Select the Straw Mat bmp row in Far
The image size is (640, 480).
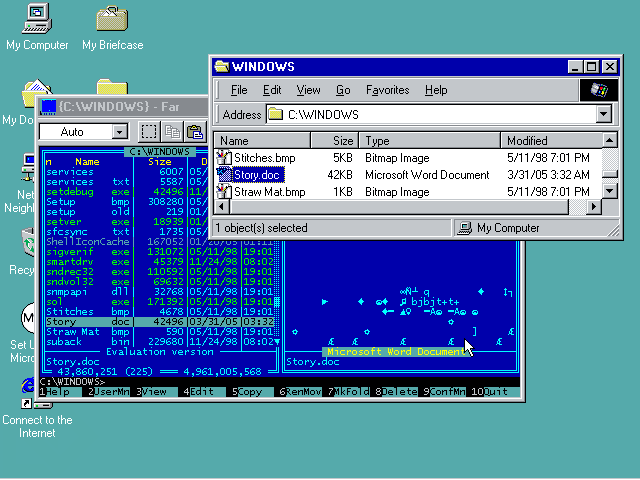[x=160, y=332]
